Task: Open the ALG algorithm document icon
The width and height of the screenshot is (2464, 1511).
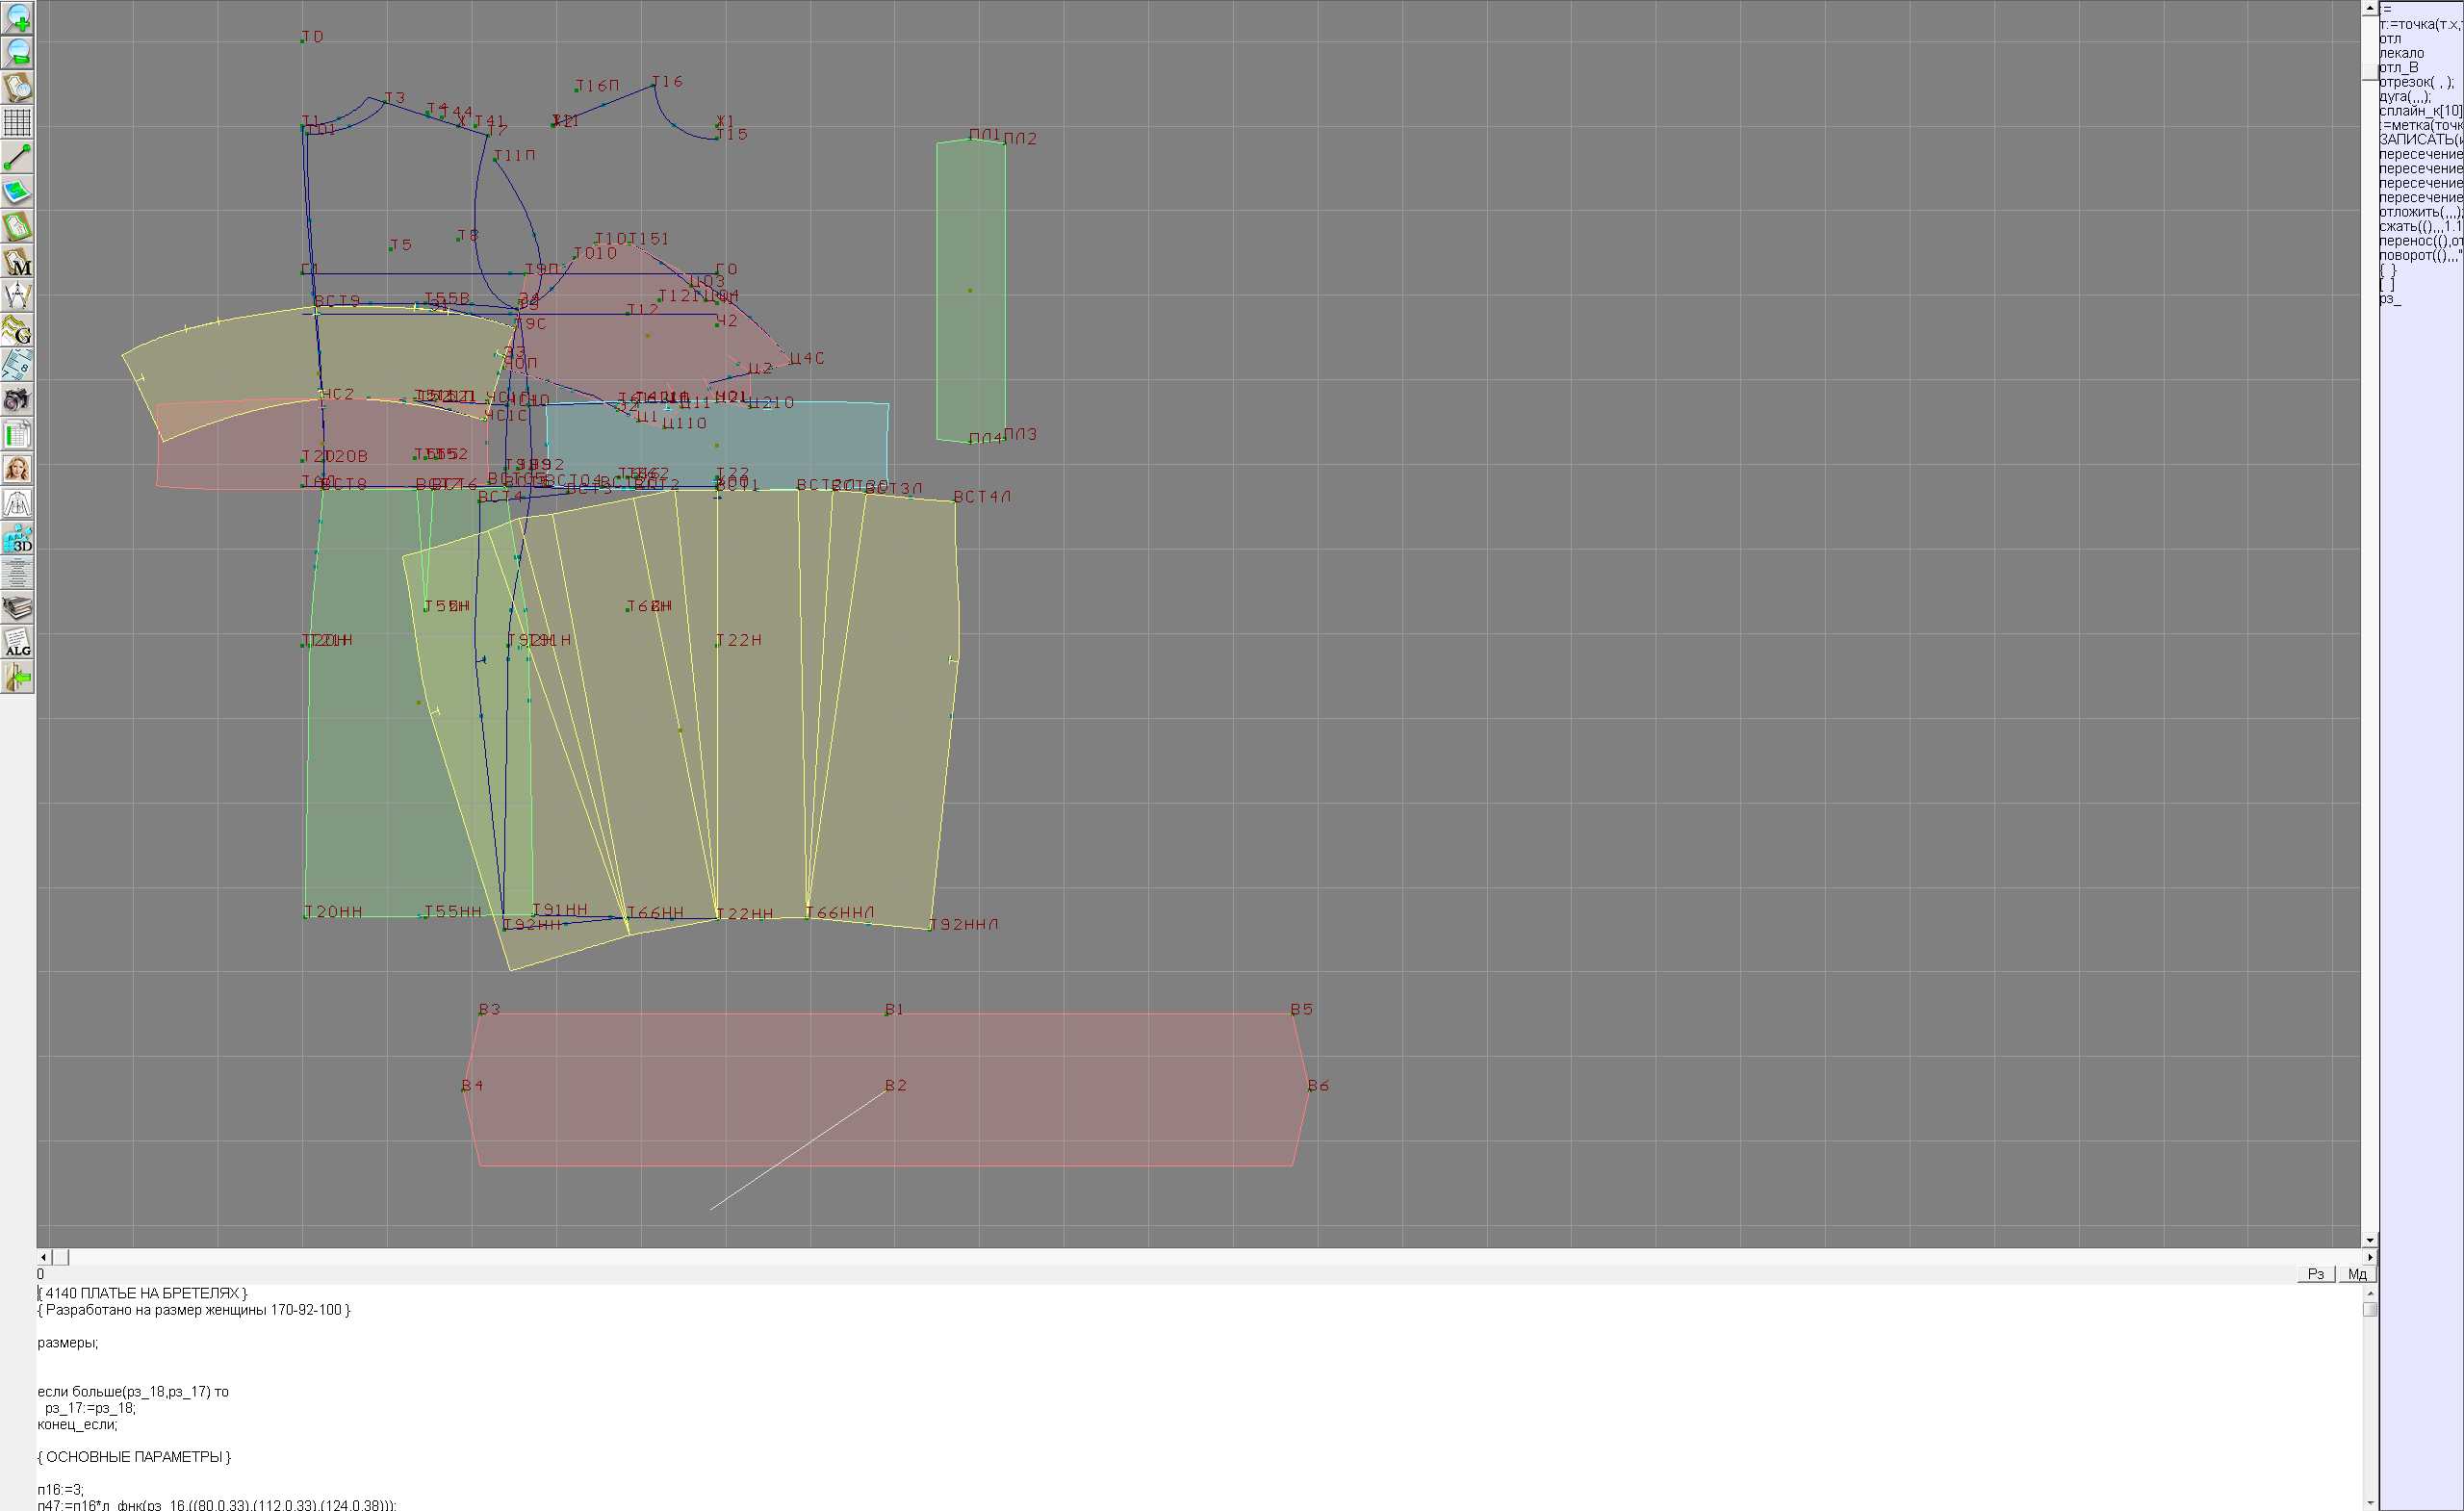Action: pyautogui.click(x=18, y=642)
